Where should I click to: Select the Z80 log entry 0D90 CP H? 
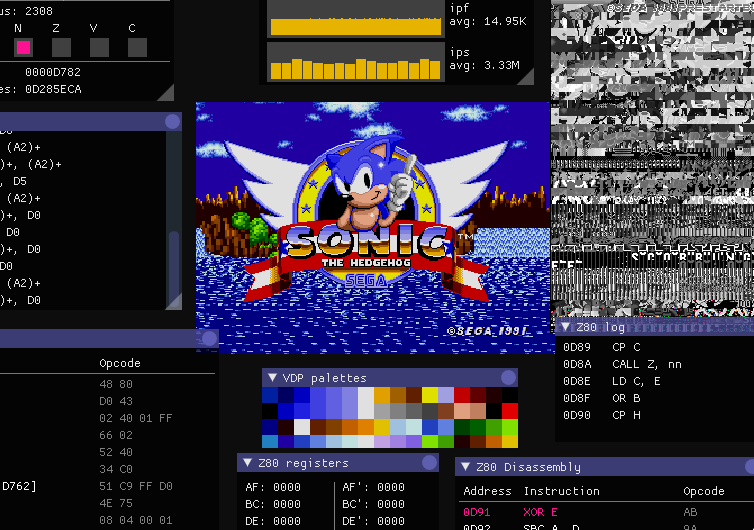click(602, 415)
